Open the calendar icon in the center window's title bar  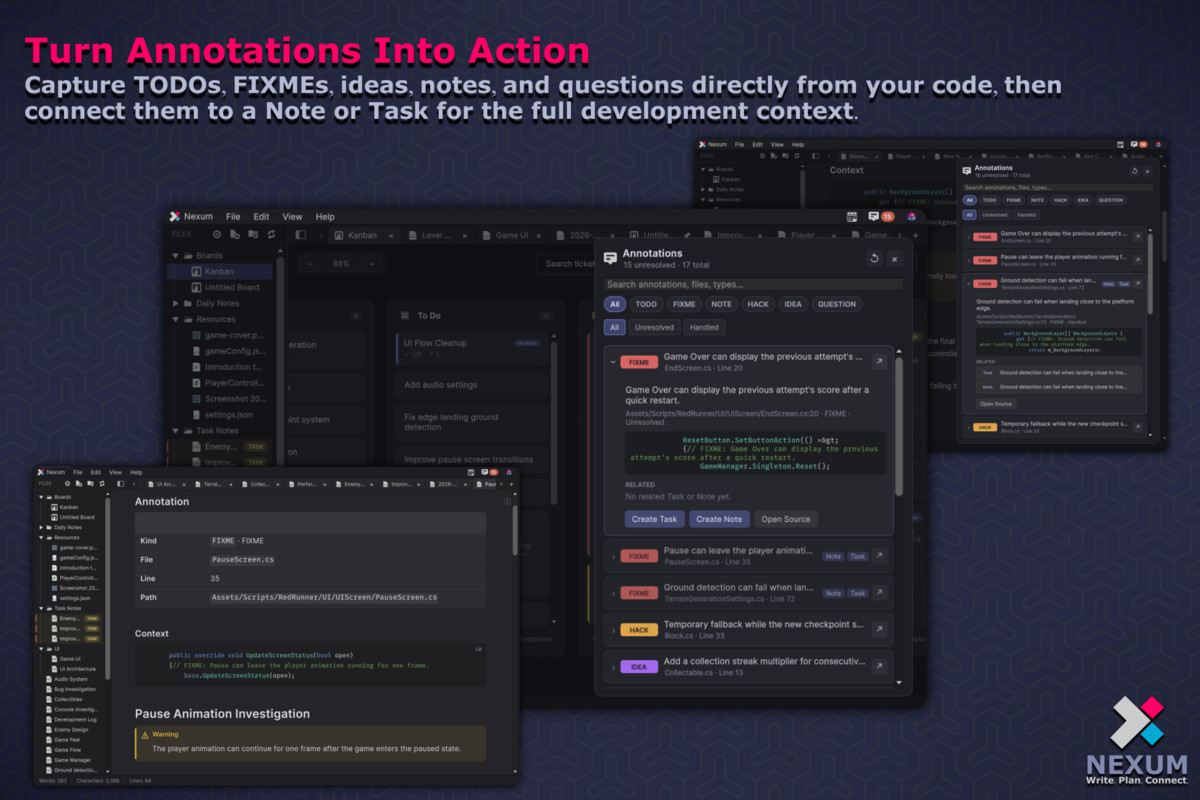(852, 216)
